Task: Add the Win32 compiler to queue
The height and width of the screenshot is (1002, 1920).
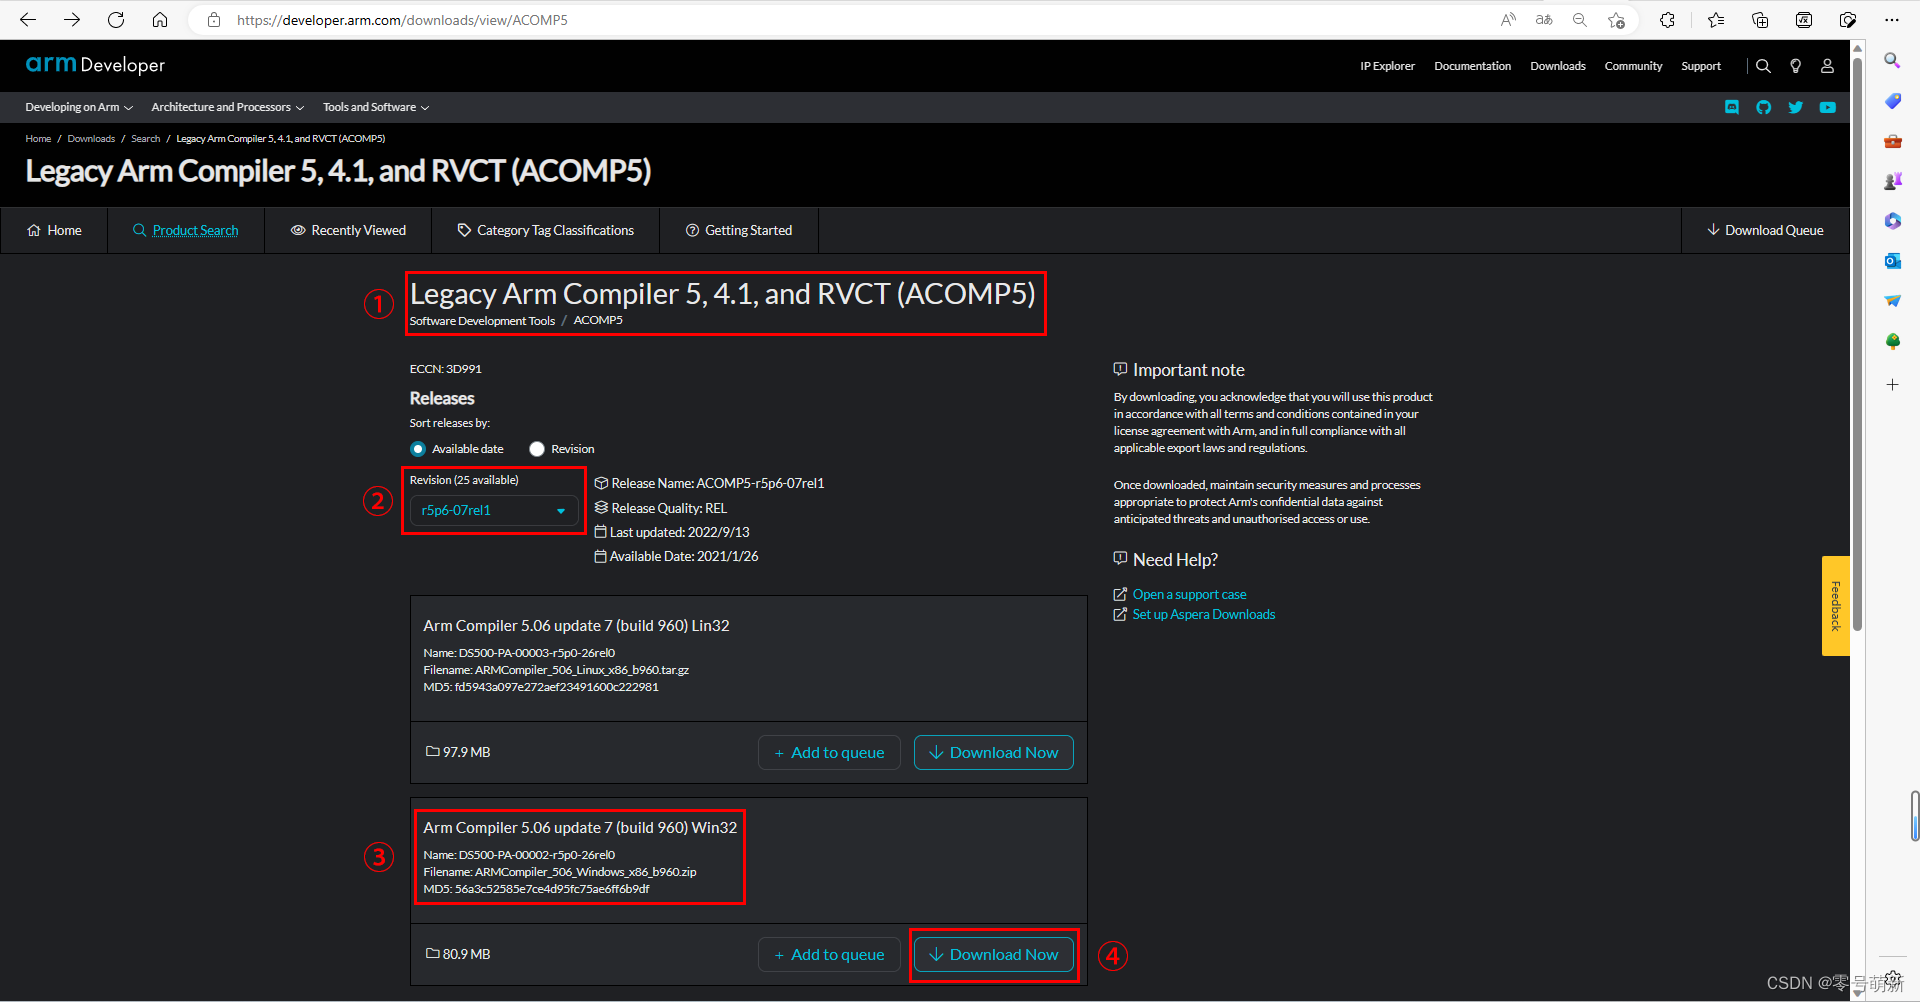Action: click(829, 955)
